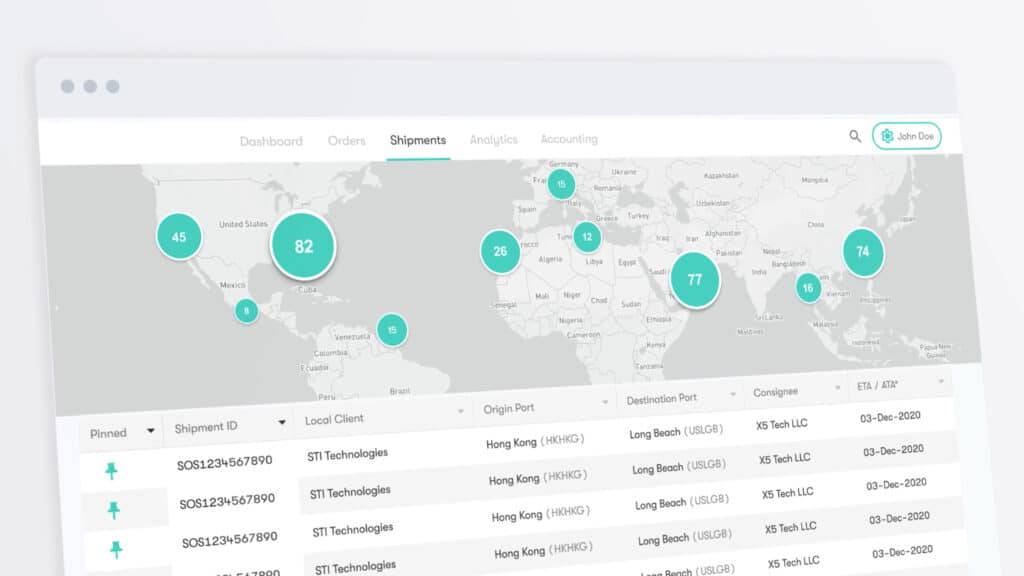Click second row 03-Dec-2020 date

[x=893, y=451]
